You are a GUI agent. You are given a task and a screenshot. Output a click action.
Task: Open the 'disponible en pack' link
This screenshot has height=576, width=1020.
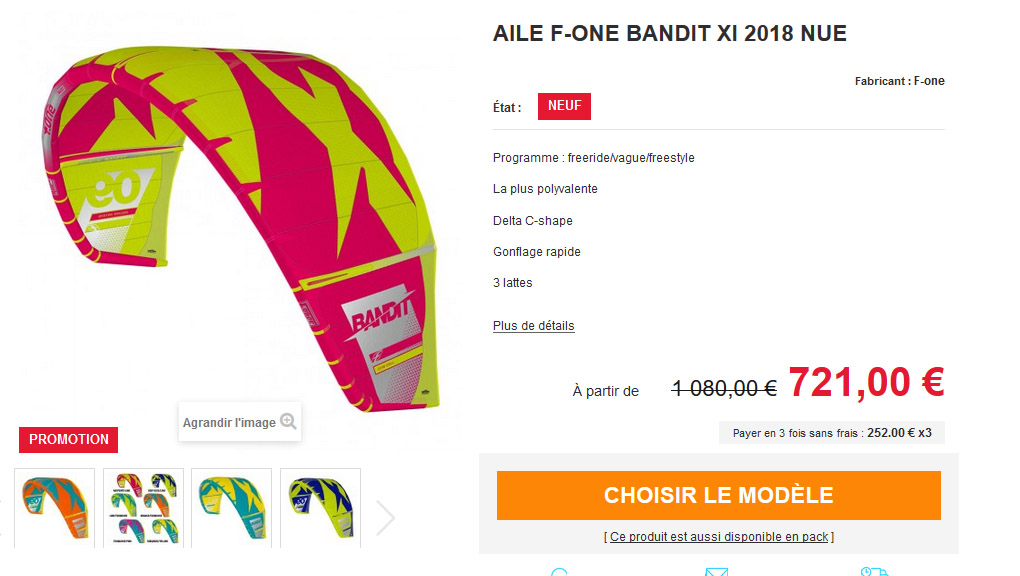[x=719, y=536]
